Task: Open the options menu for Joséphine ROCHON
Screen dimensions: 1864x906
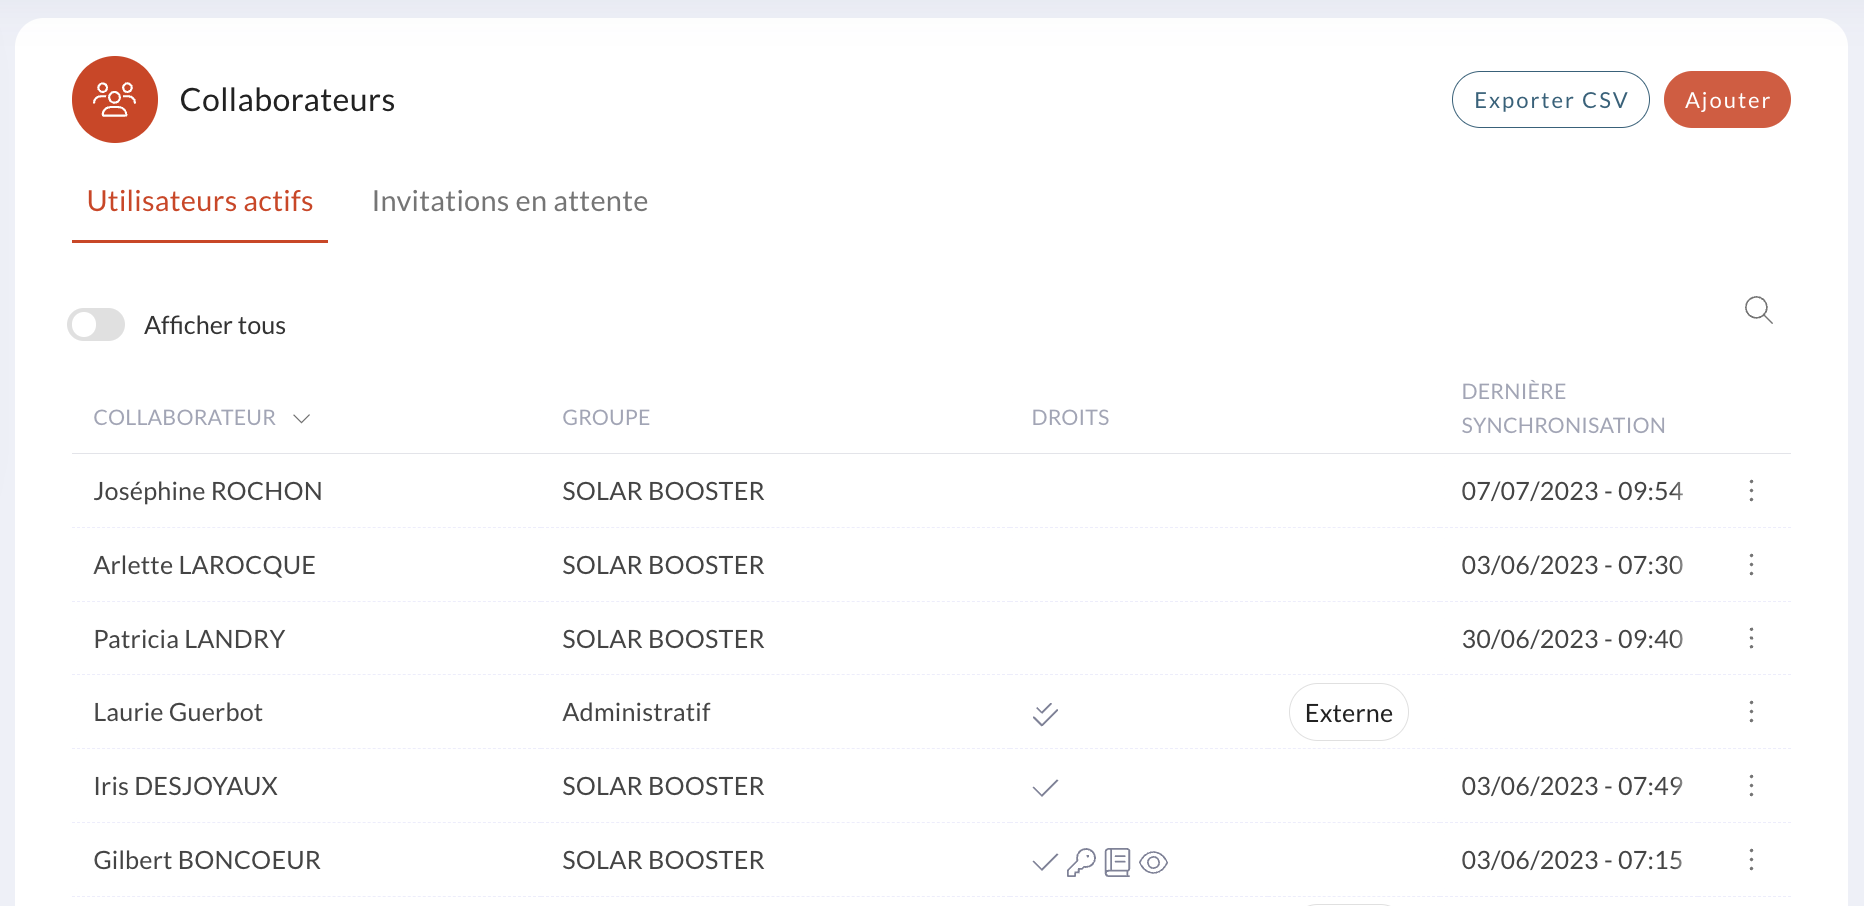Action: click(1751, 491)
